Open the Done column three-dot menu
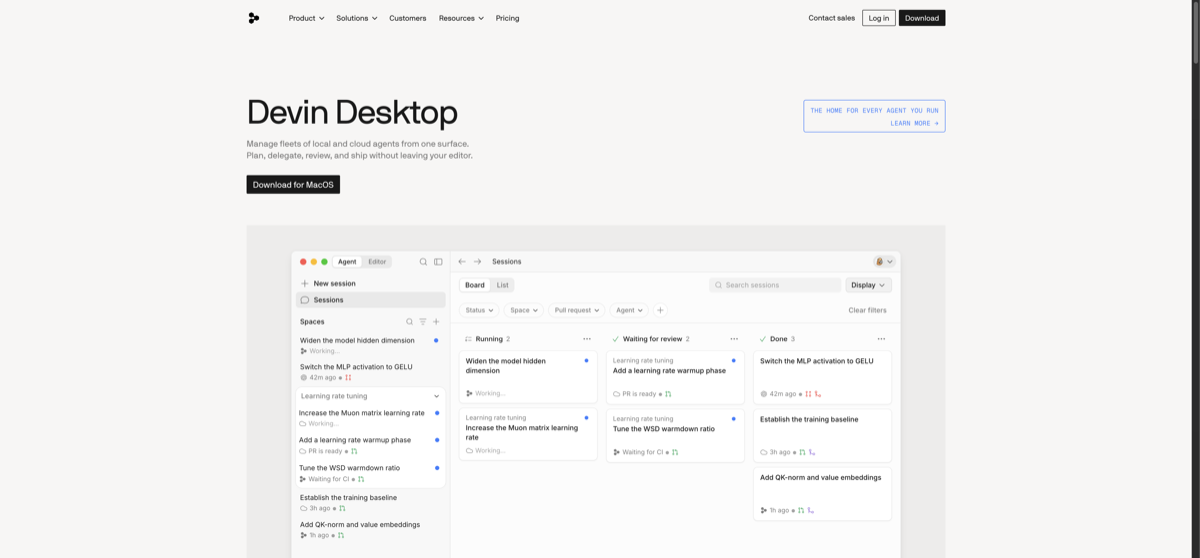The height and width of the screenshot is (558, 1200). coord(881,339)
